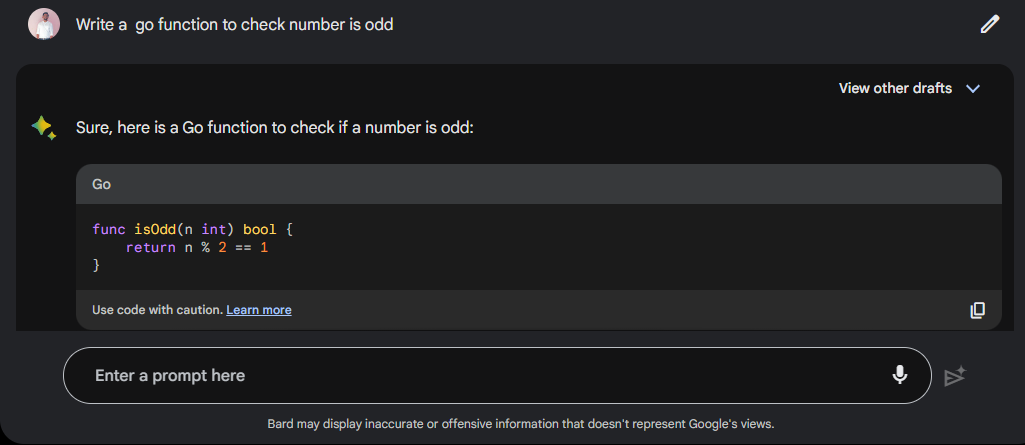
Task: Open the "Learn more" link
Action: click(259, 310)
